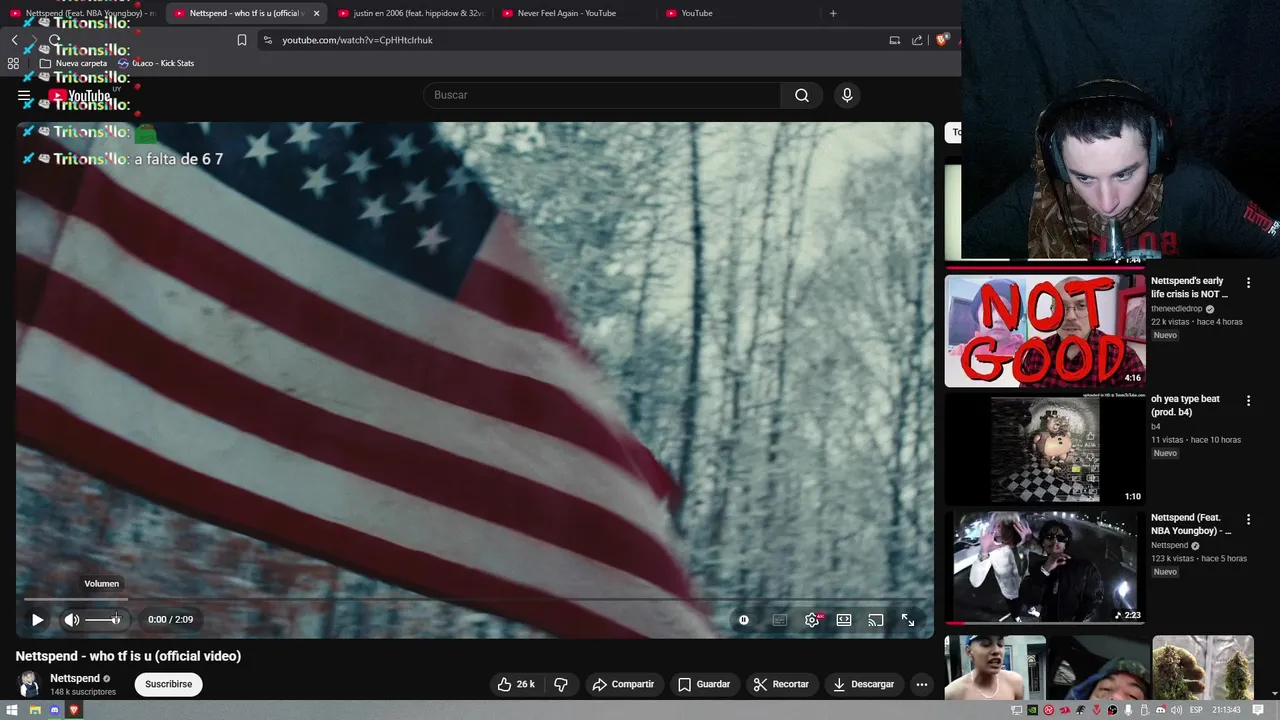Screen dimensions: 1280x720
Task: Dislike the video with the thumbs-down
Action: [561, 684]
